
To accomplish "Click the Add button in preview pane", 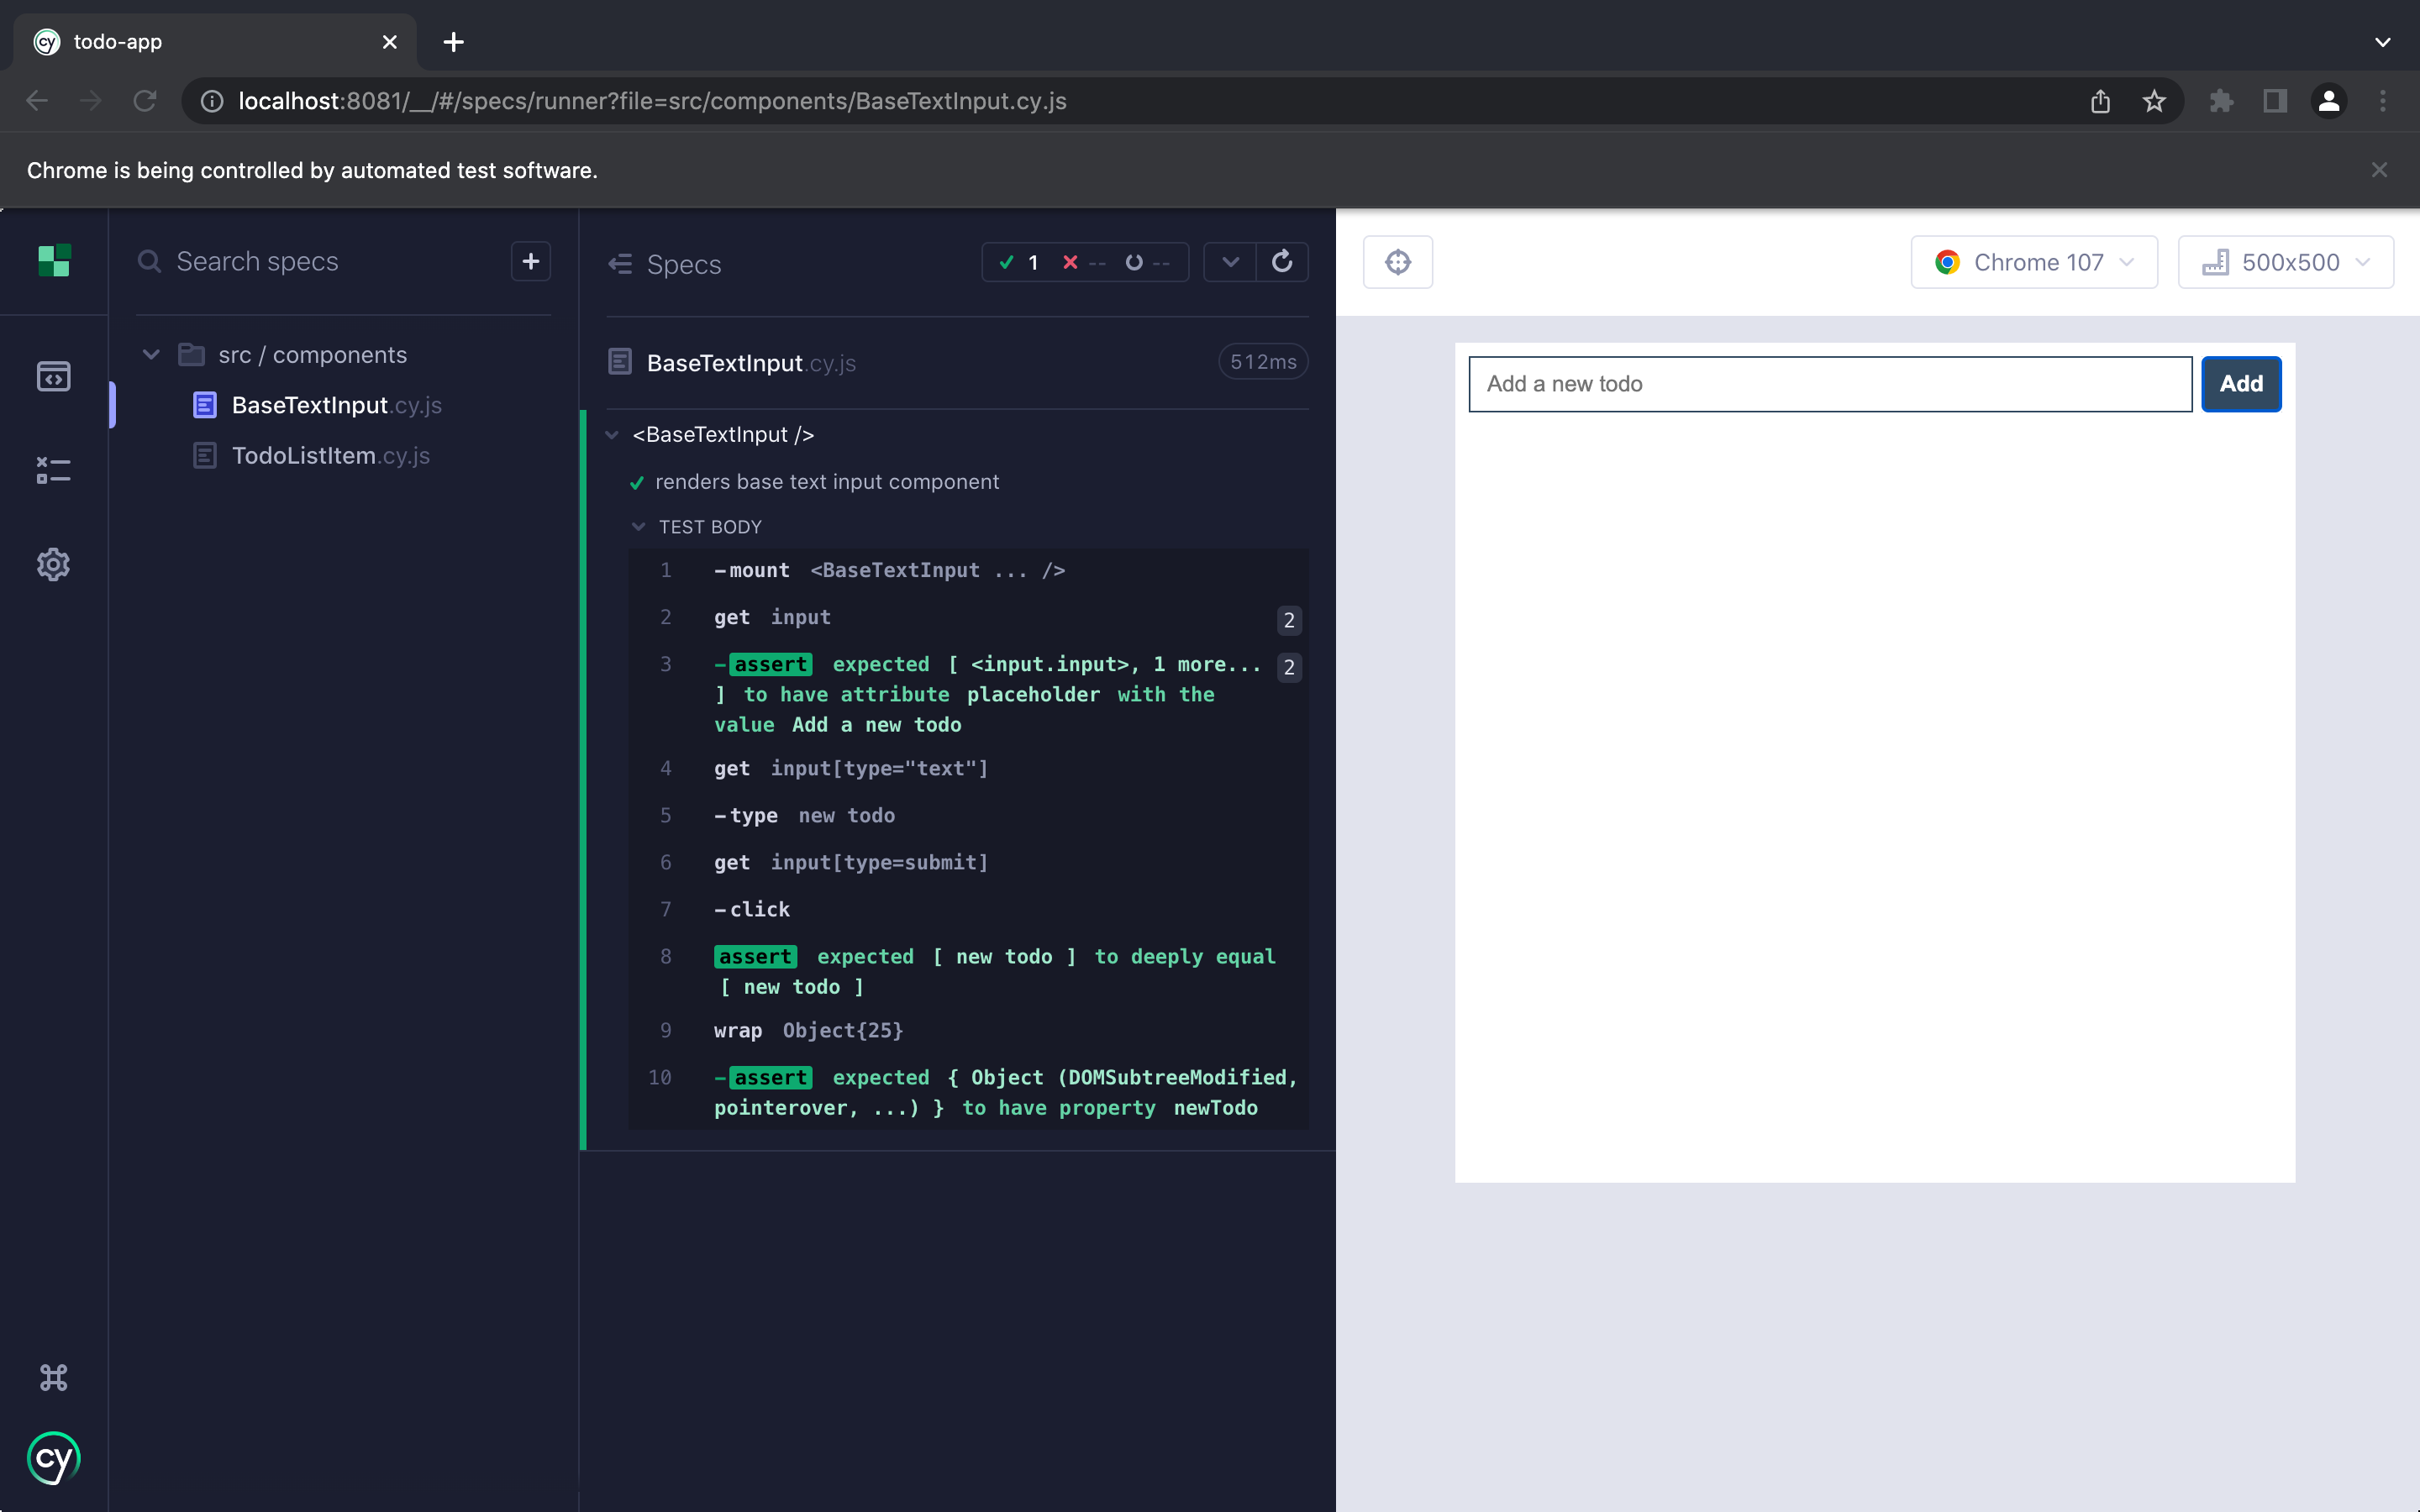I will click(x=2240, y=383).
